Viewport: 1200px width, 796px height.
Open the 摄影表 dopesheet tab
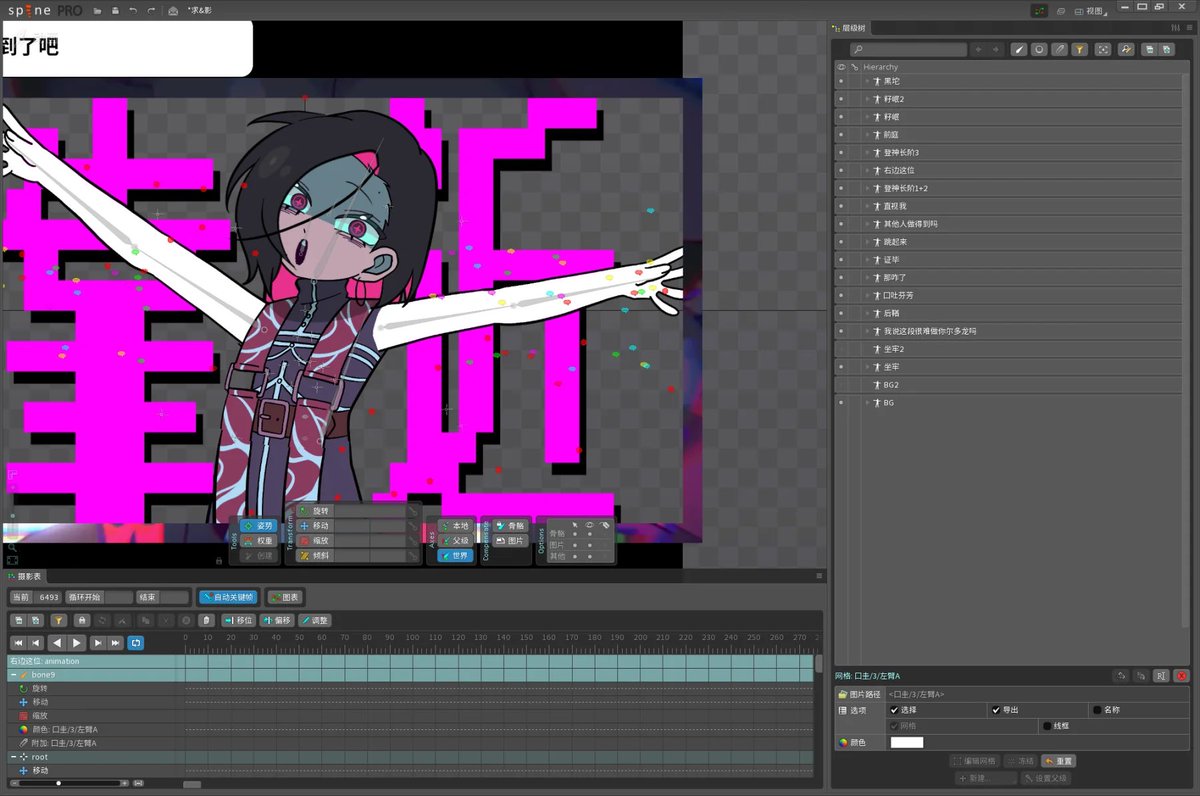(x=24, y=576)
